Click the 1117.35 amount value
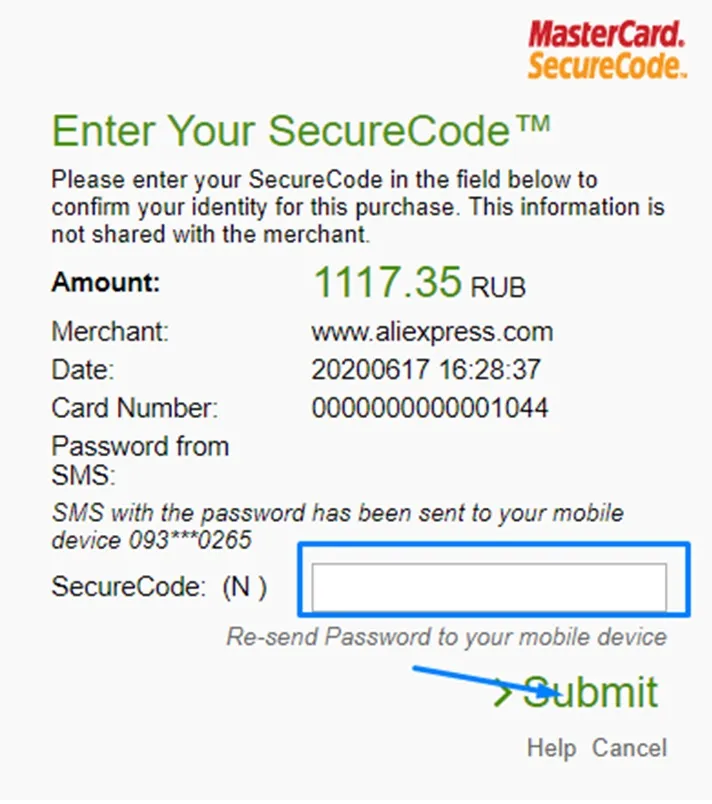Screen dimensions: 712x804 pyautogui.click(x=387, y=283)
